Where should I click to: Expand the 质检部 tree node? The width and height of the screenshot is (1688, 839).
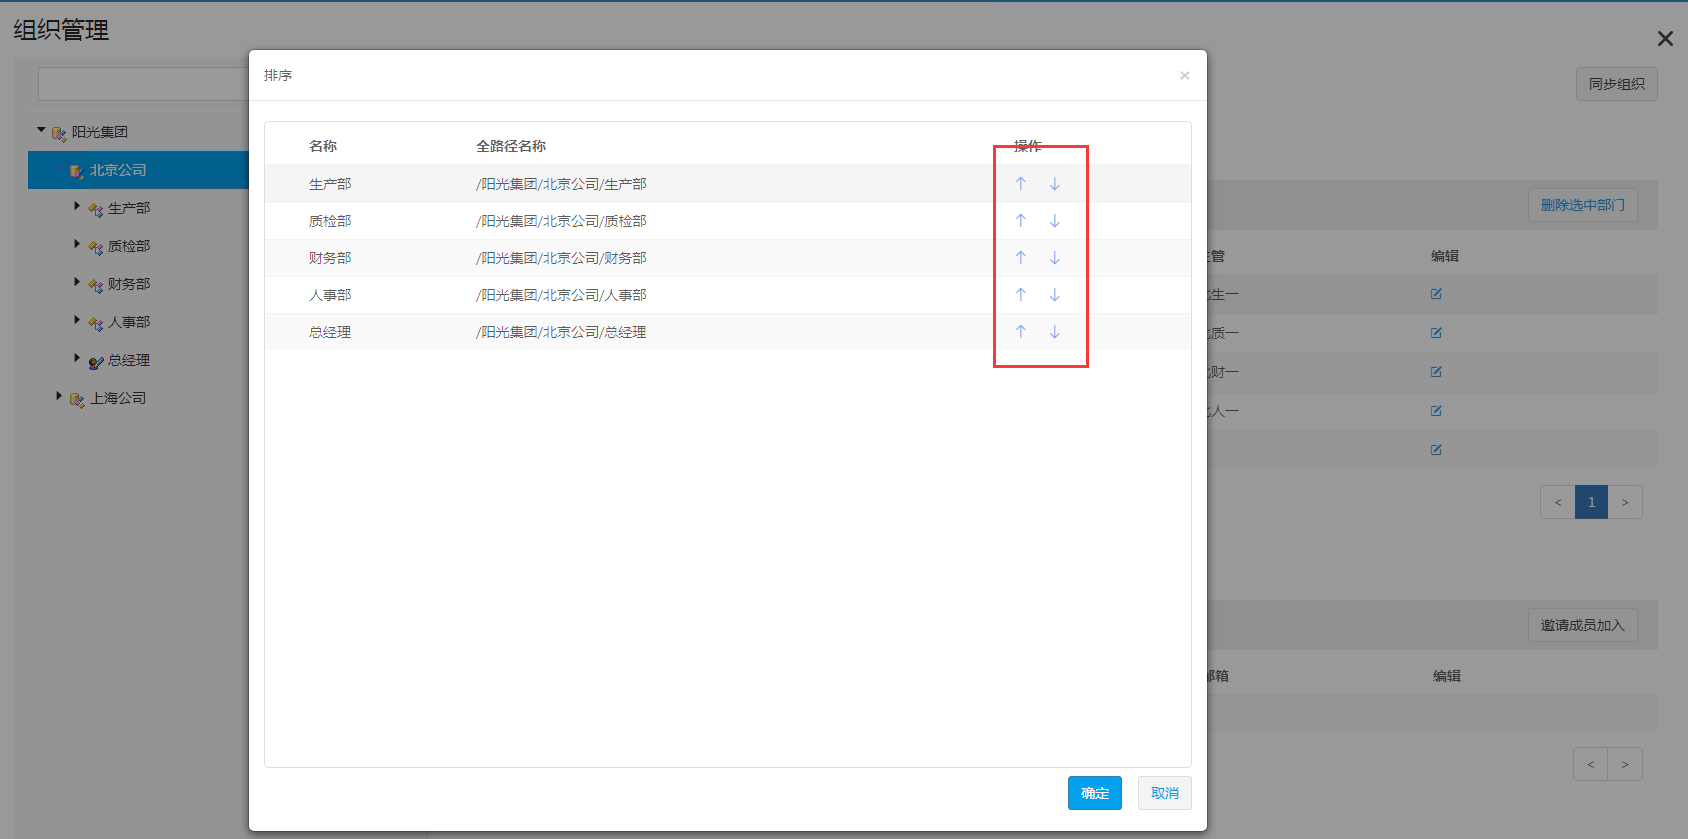(x=77, y=244)
